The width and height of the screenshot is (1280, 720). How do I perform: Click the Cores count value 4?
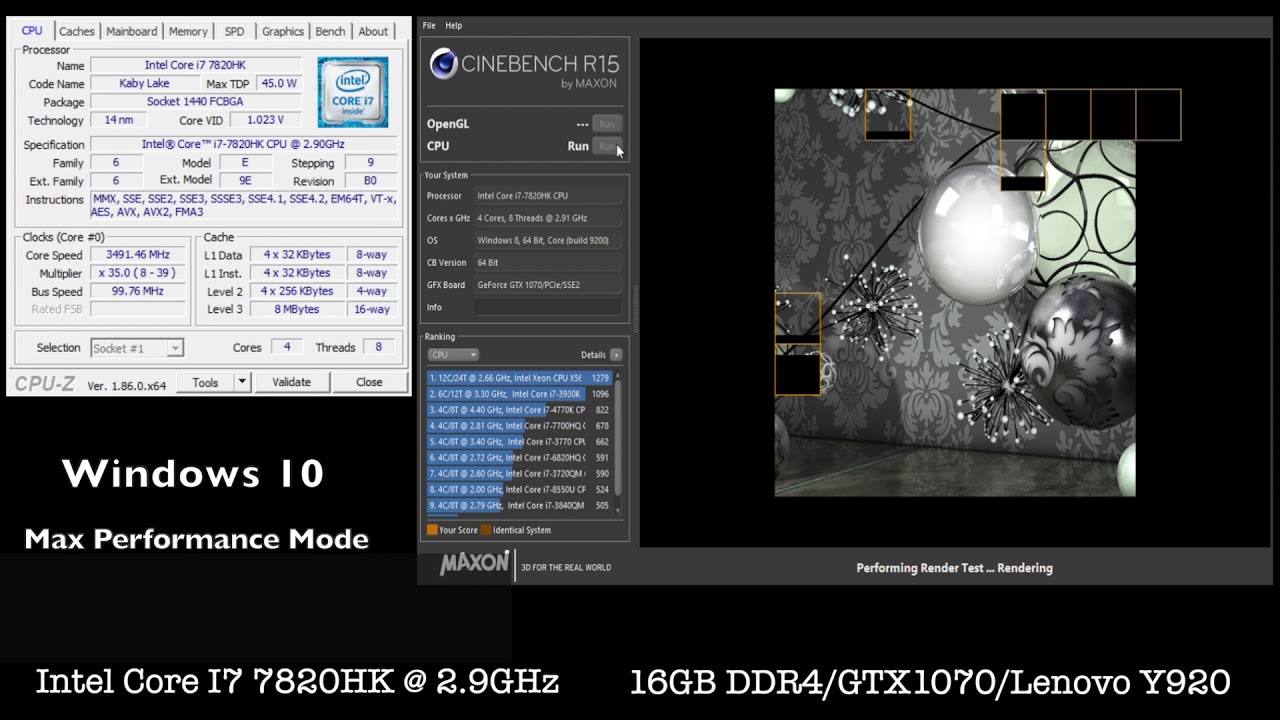click(x=287, y=347)
